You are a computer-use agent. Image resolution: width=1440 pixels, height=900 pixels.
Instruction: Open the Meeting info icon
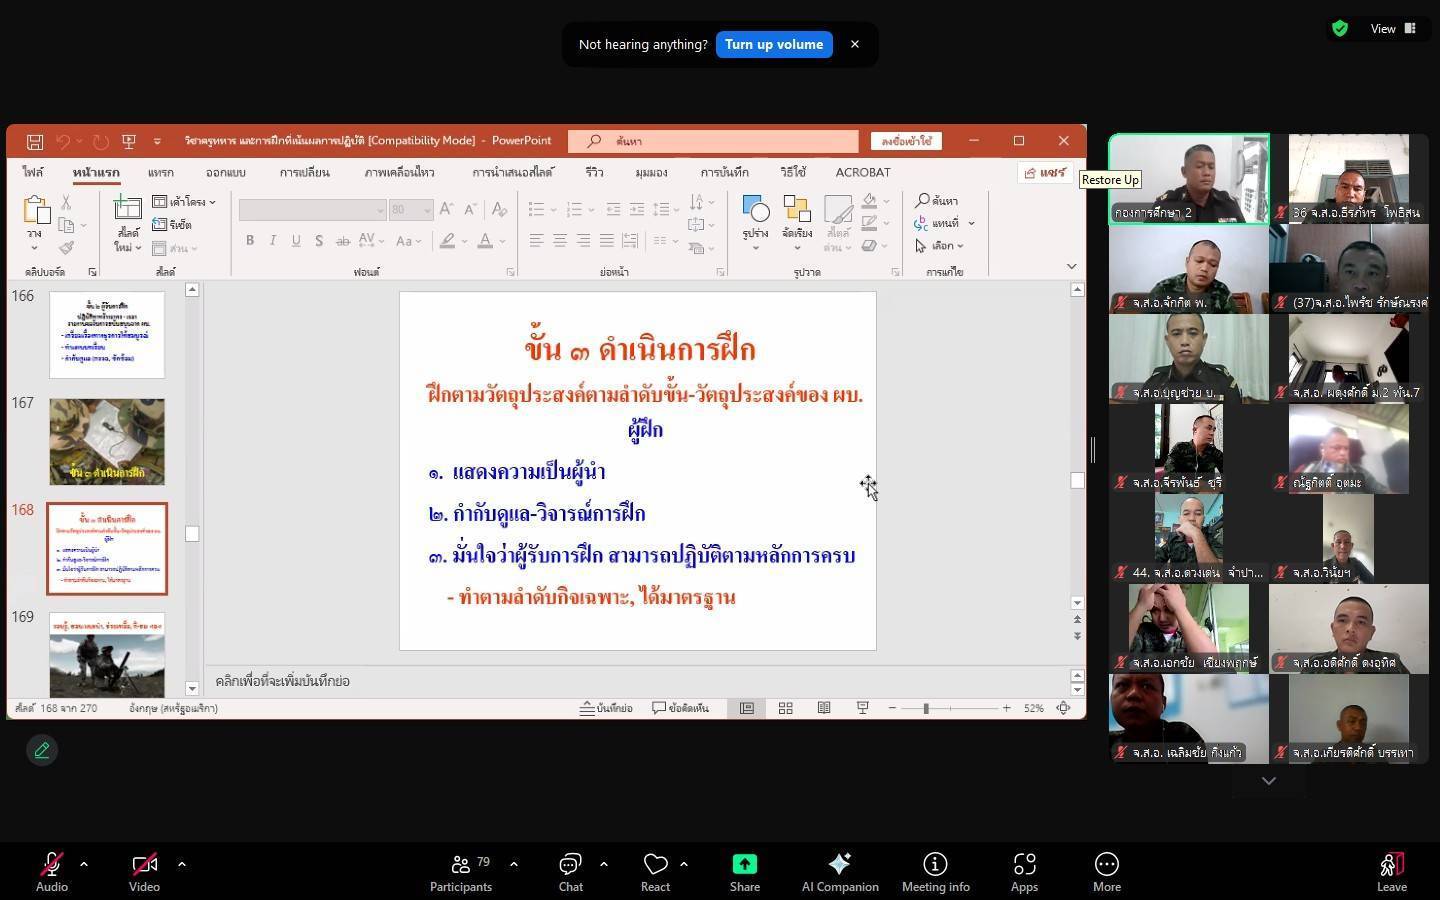click(x=935, y=865)
